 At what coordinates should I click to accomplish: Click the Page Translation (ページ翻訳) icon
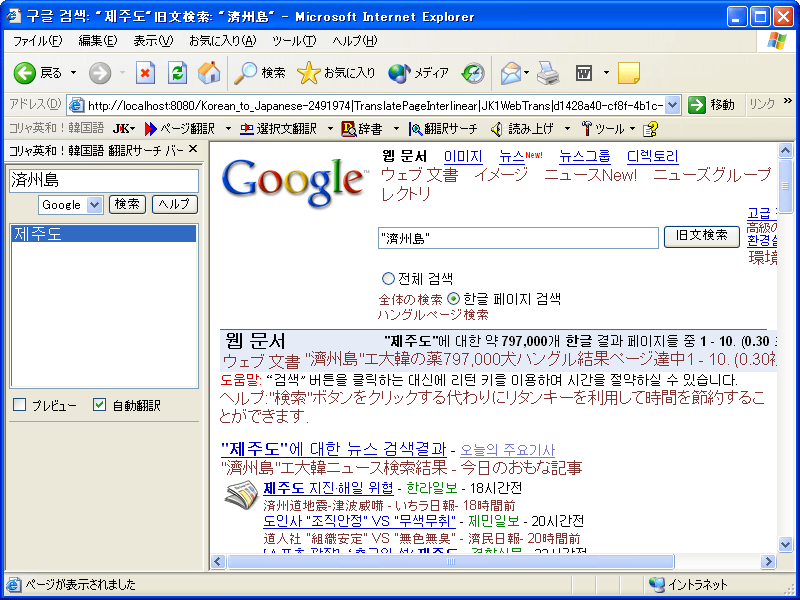[x=150, y=129]
